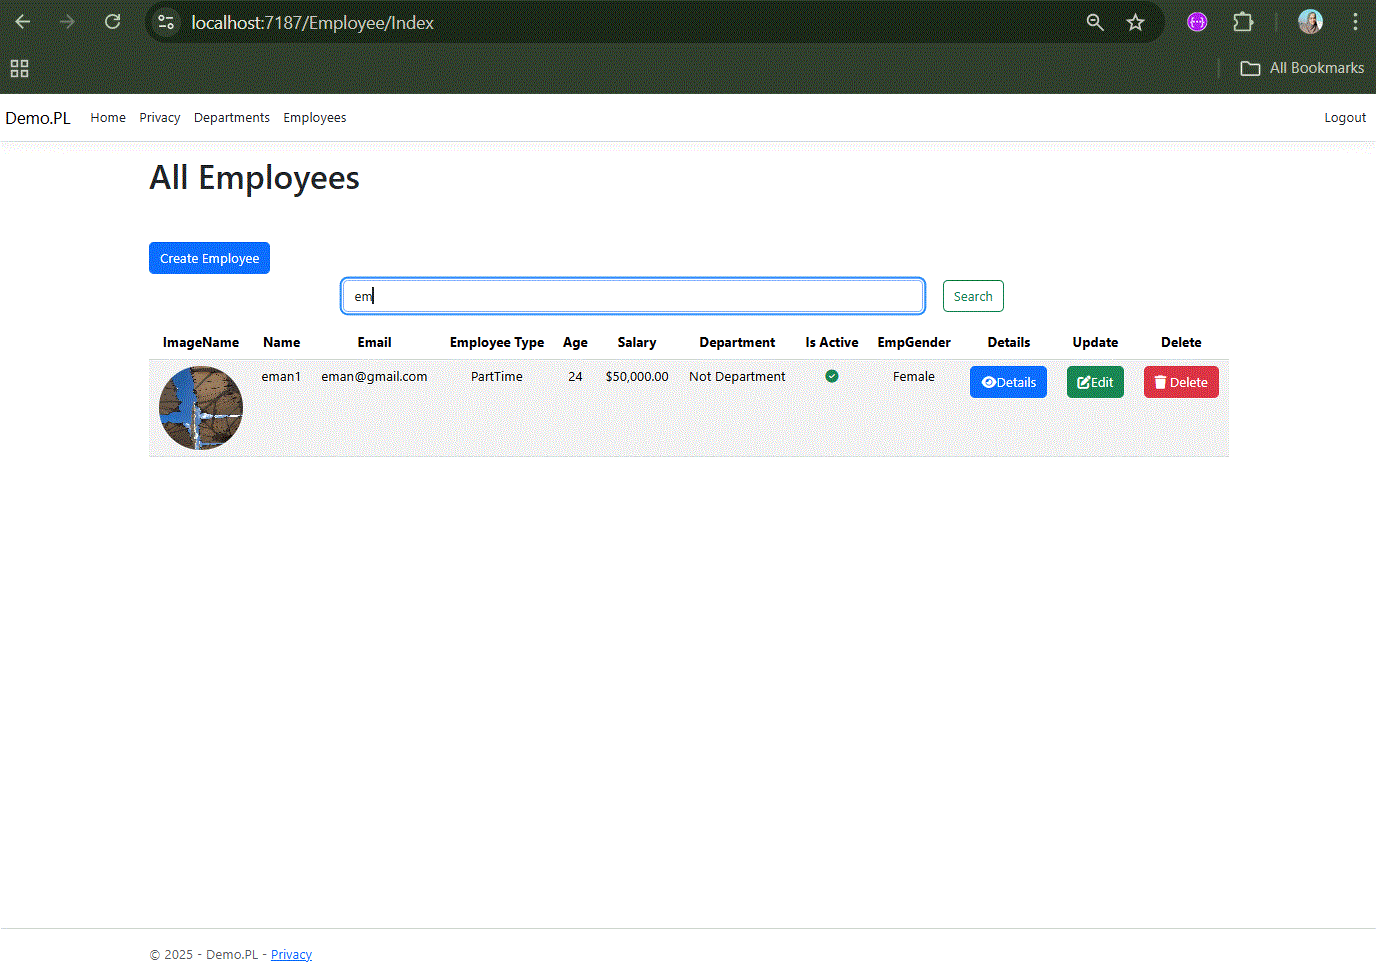Image resolution: width=1376 pixels, height=963 pixels.
Task: Click the age value 24
Action: click(575, 377)
